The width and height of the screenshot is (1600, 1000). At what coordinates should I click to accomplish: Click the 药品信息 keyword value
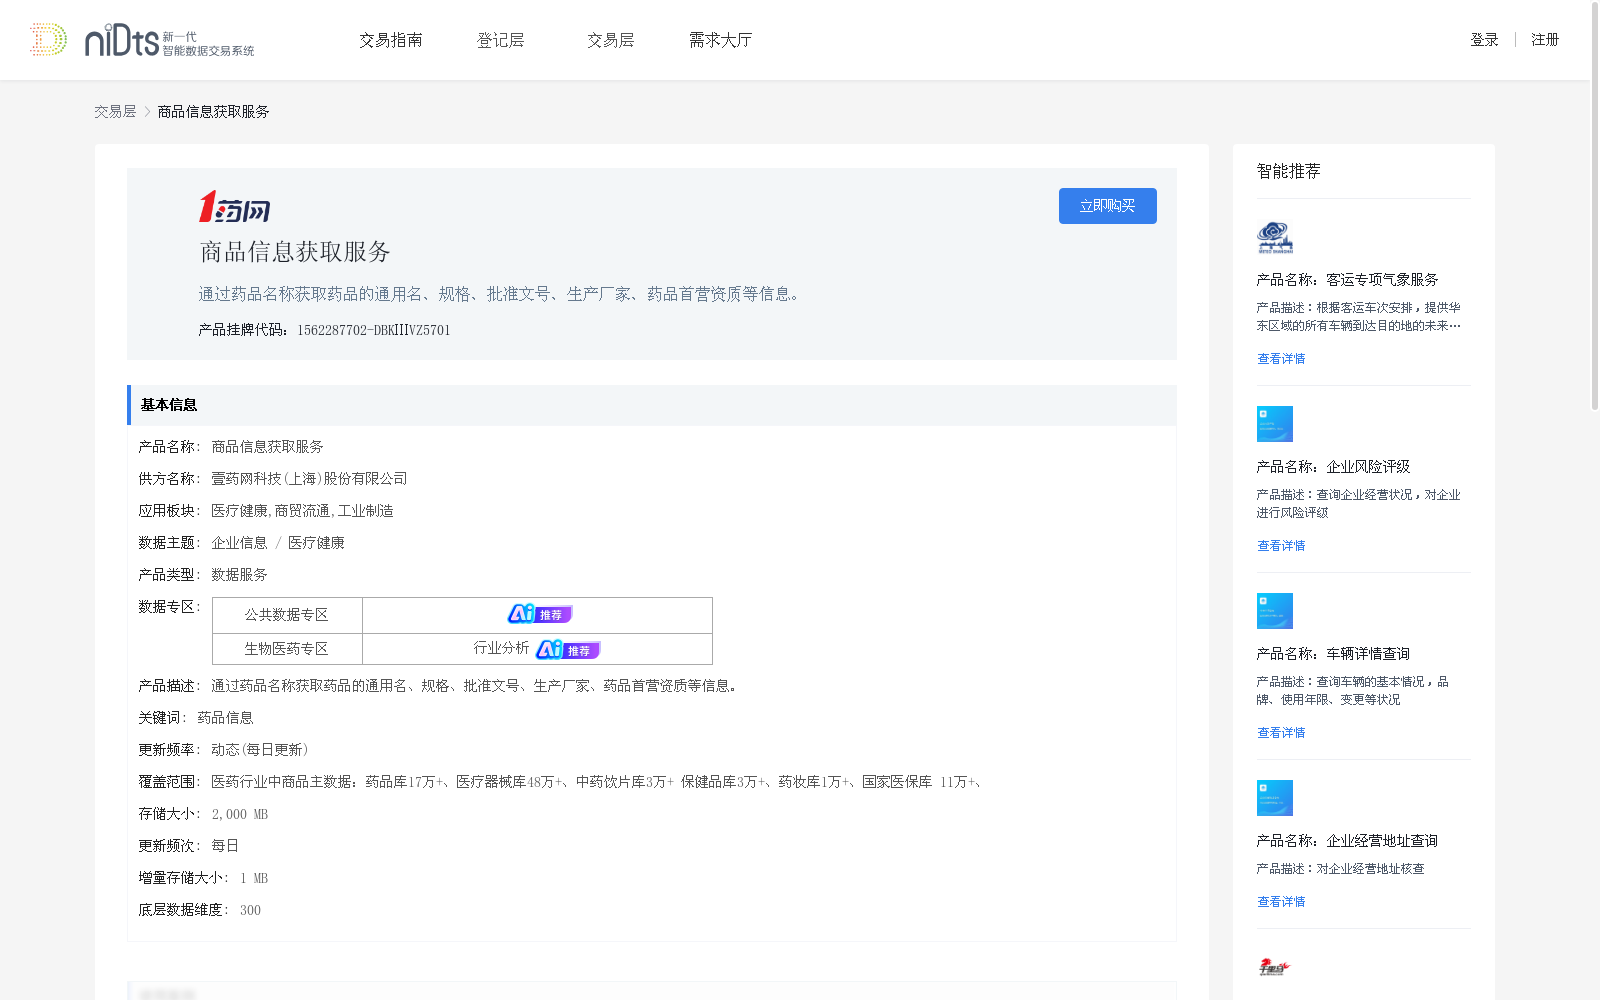coord(225,718)
